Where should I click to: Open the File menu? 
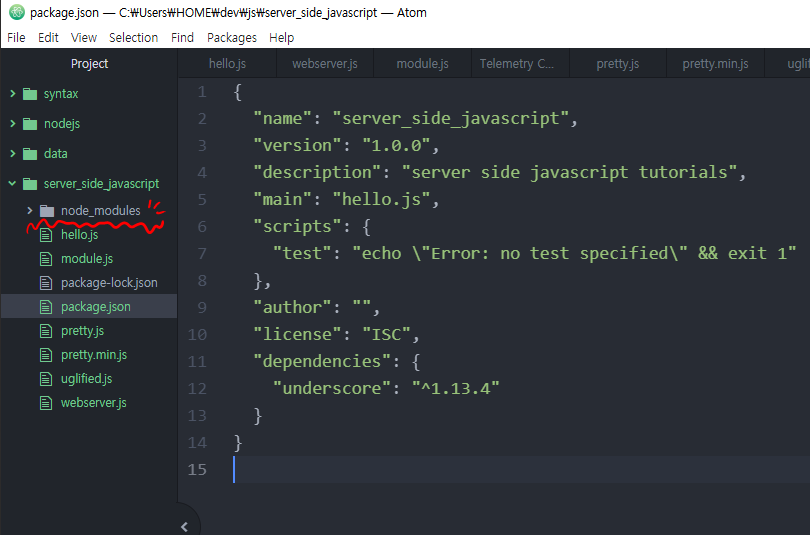tap(16, 38)
